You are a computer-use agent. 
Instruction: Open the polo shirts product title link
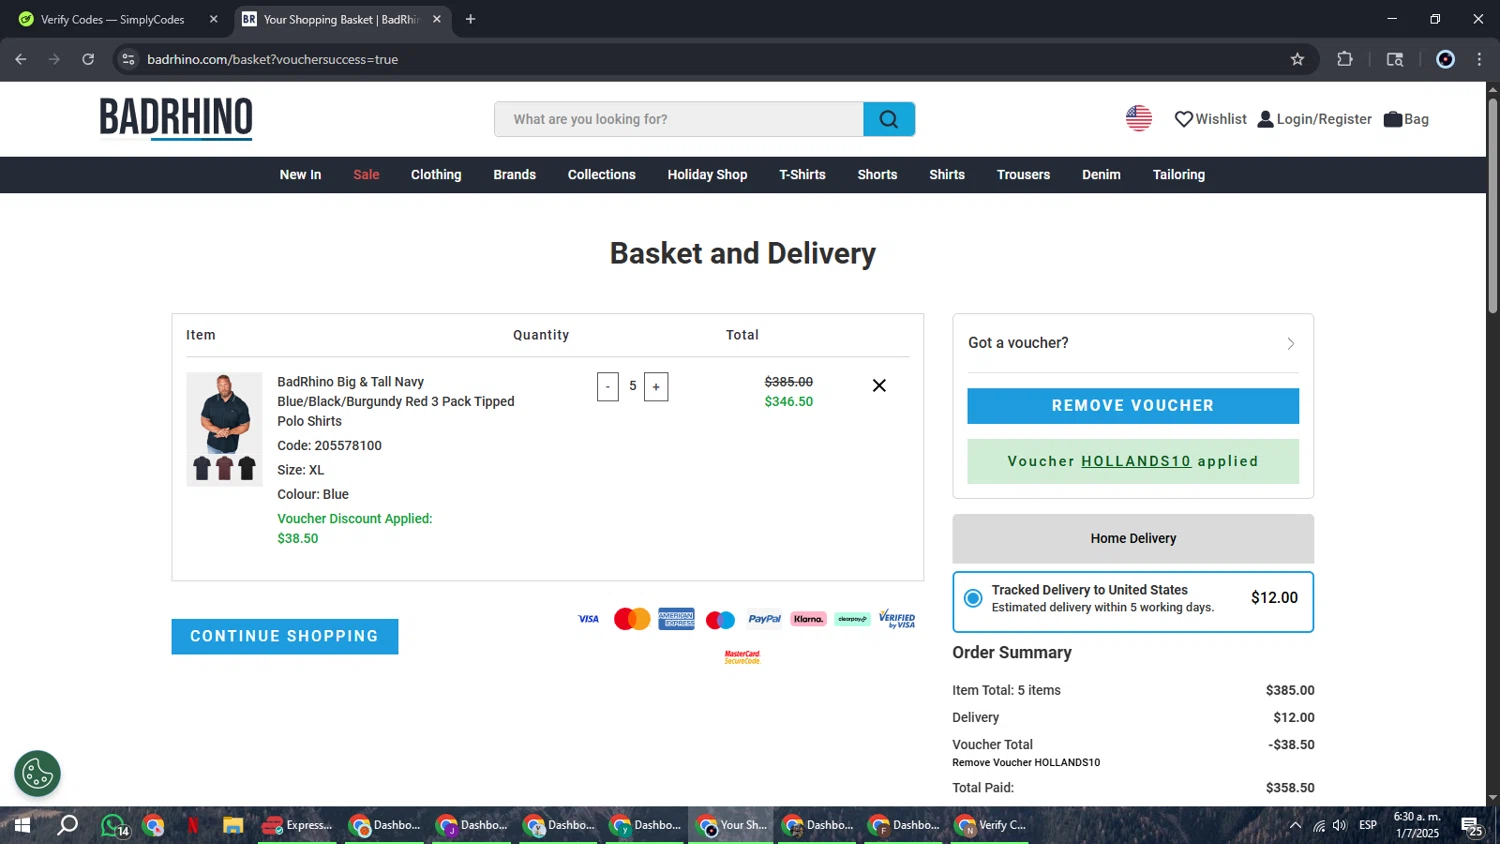click(396, 401)
